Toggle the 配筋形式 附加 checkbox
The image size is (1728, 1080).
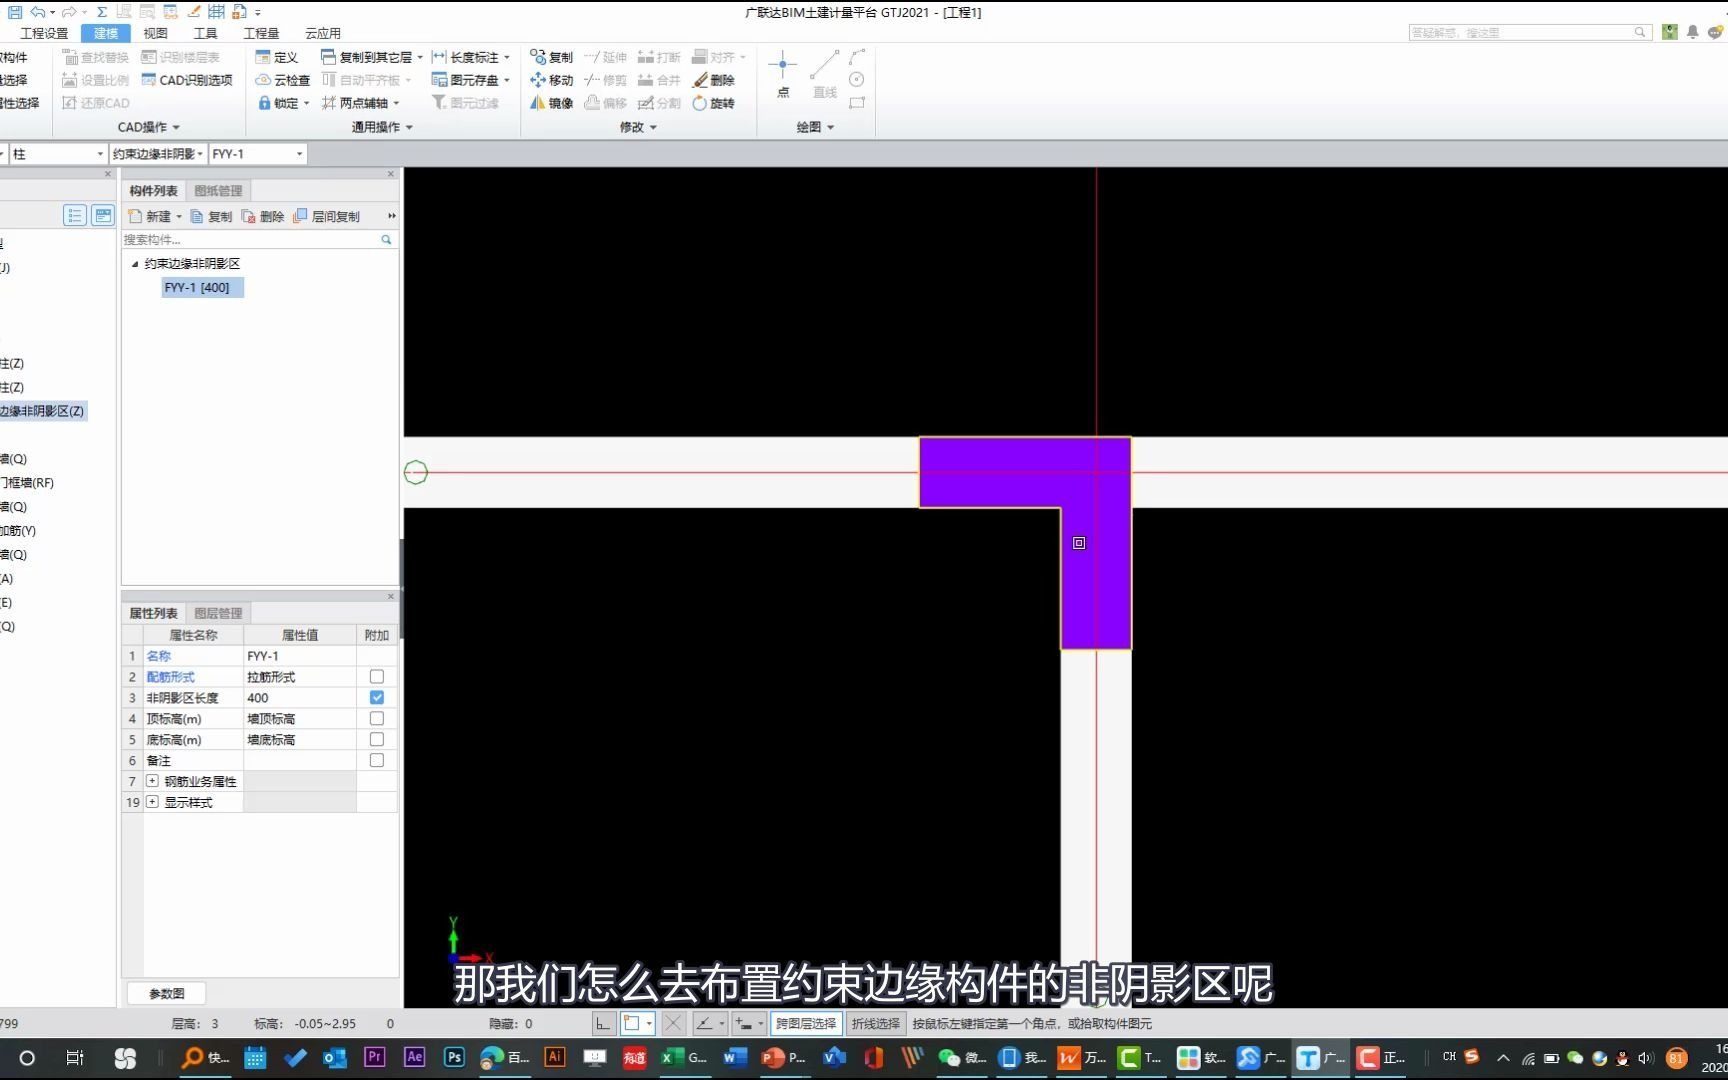coord(377,677)
